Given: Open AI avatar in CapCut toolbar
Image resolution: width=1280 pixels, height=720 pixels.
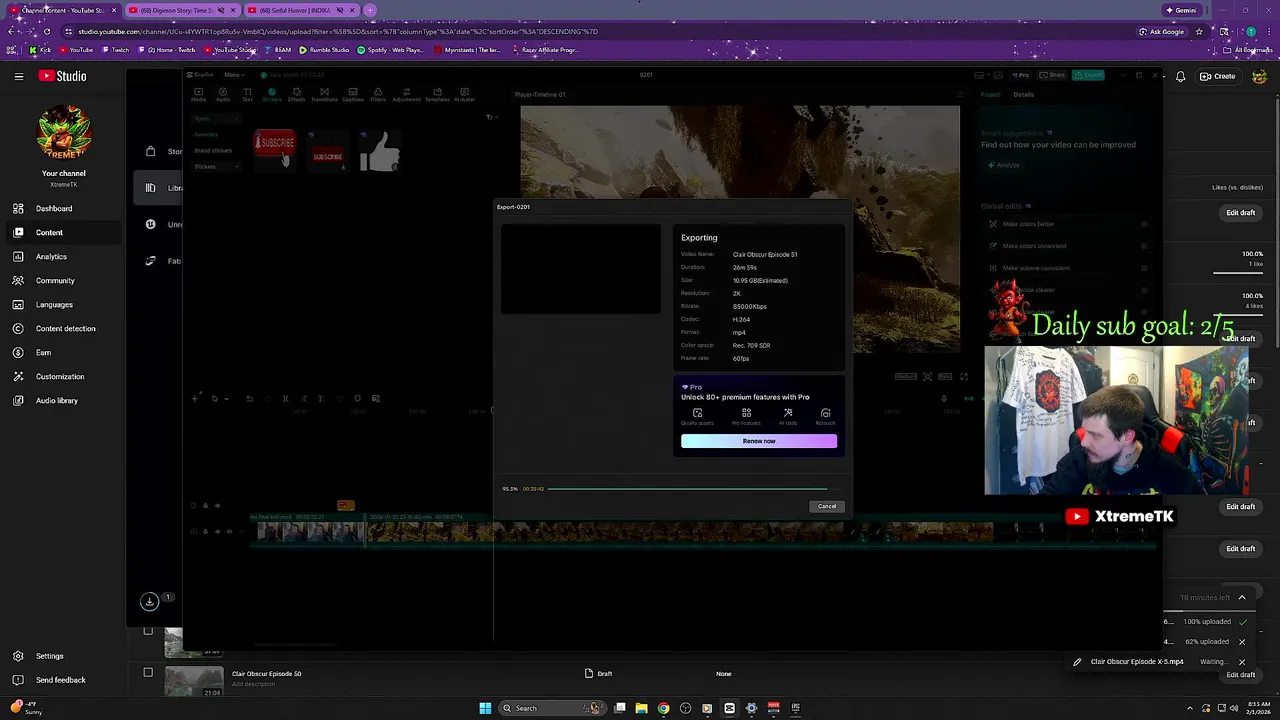Looking at the screenshot, I should point(464,95).
